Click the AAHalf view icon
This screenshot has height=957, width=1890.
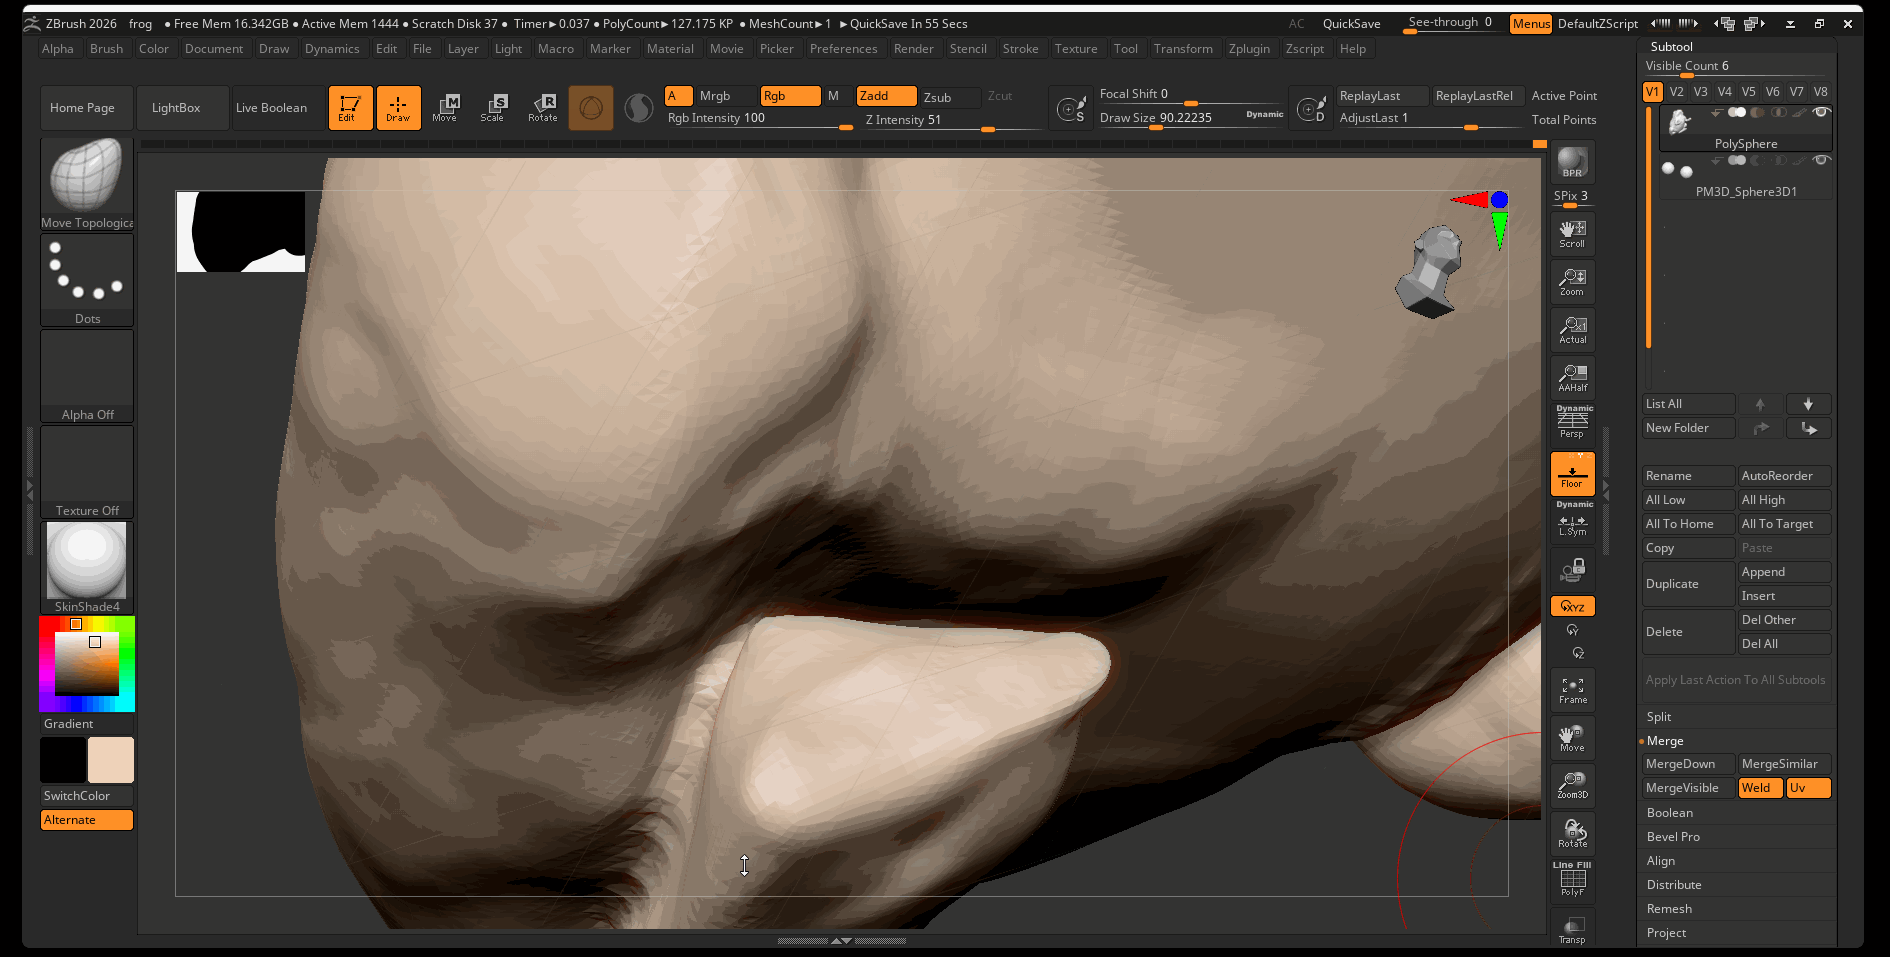[1572, 378]
